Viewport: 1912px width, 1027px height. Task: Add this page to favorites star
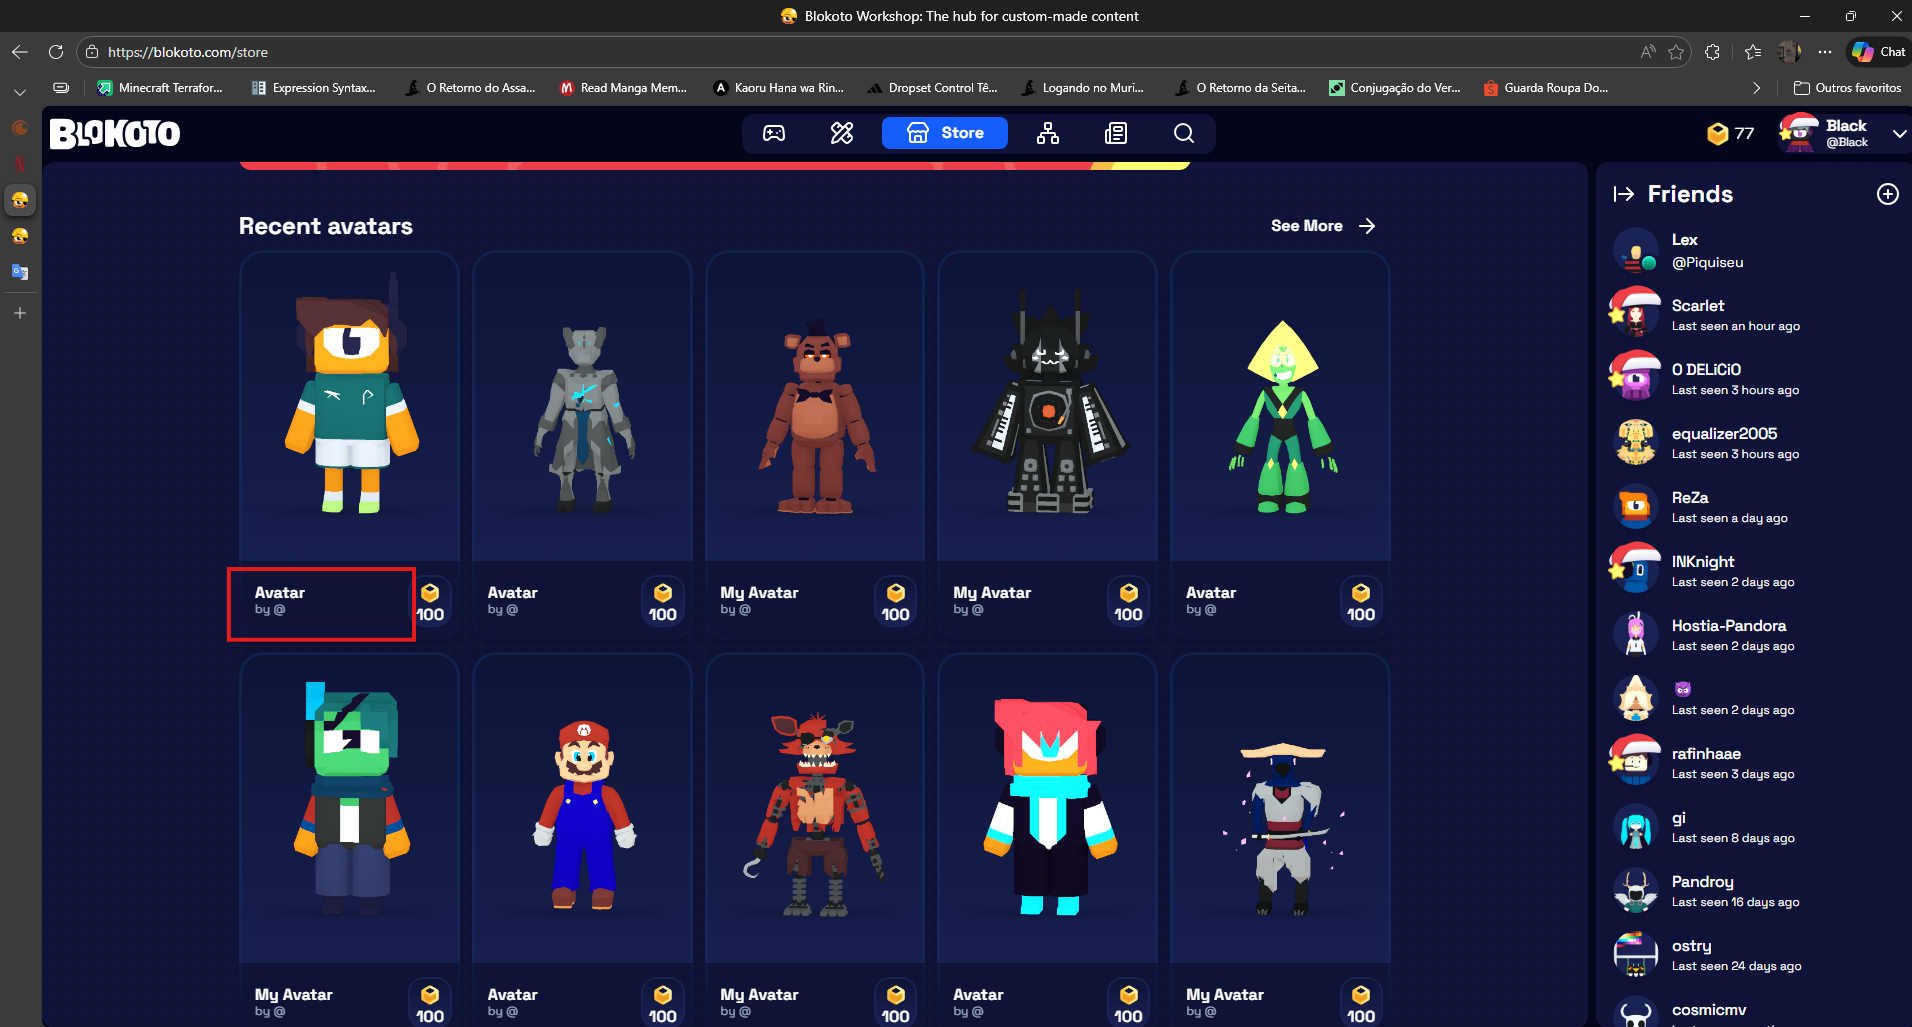1676,52
